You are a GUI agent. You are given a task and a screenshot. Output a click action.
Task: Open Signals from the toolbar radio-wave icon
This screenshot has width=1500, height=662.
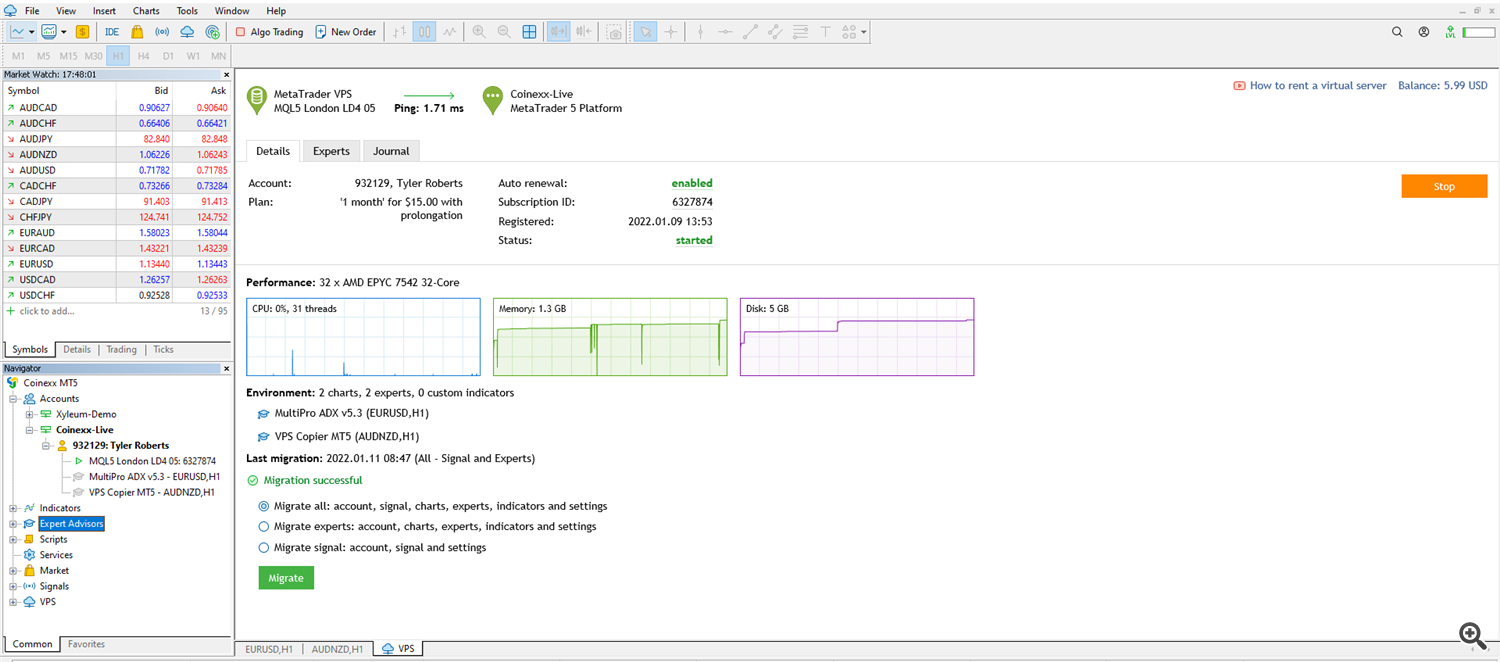point(162,32)
